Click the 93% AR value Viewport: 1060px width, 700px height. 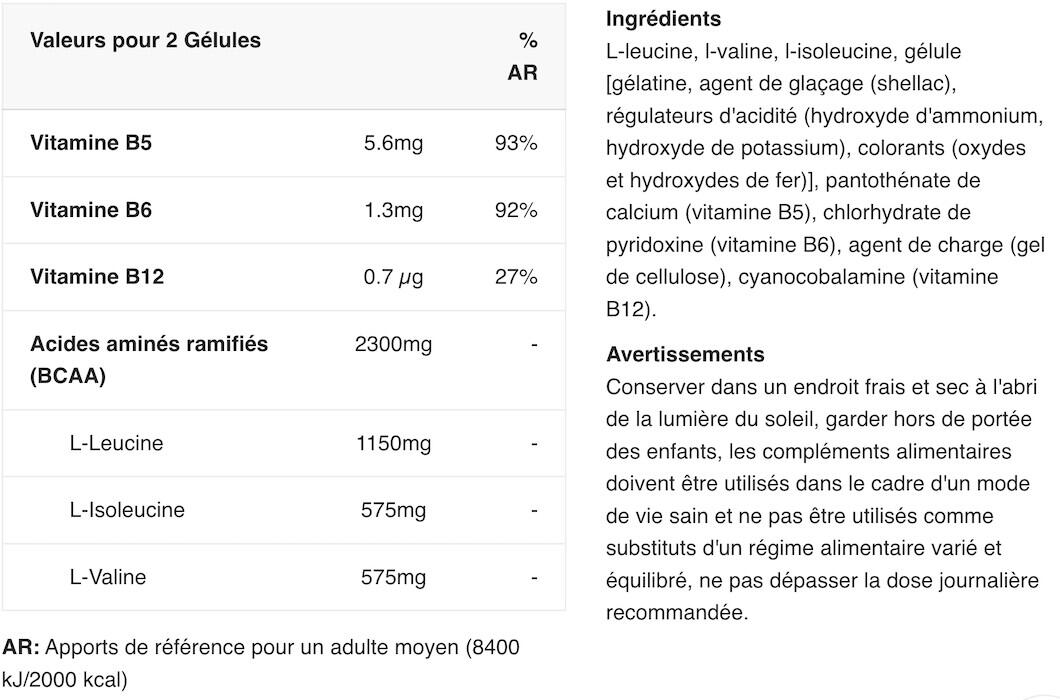[x=516, y=143]
